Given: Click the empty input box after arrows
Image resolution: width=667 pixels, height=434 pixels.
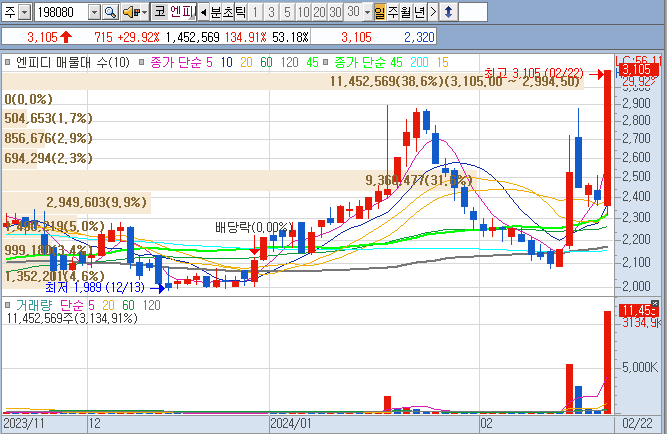Looking at the screenshot, I should pos(473,12).
